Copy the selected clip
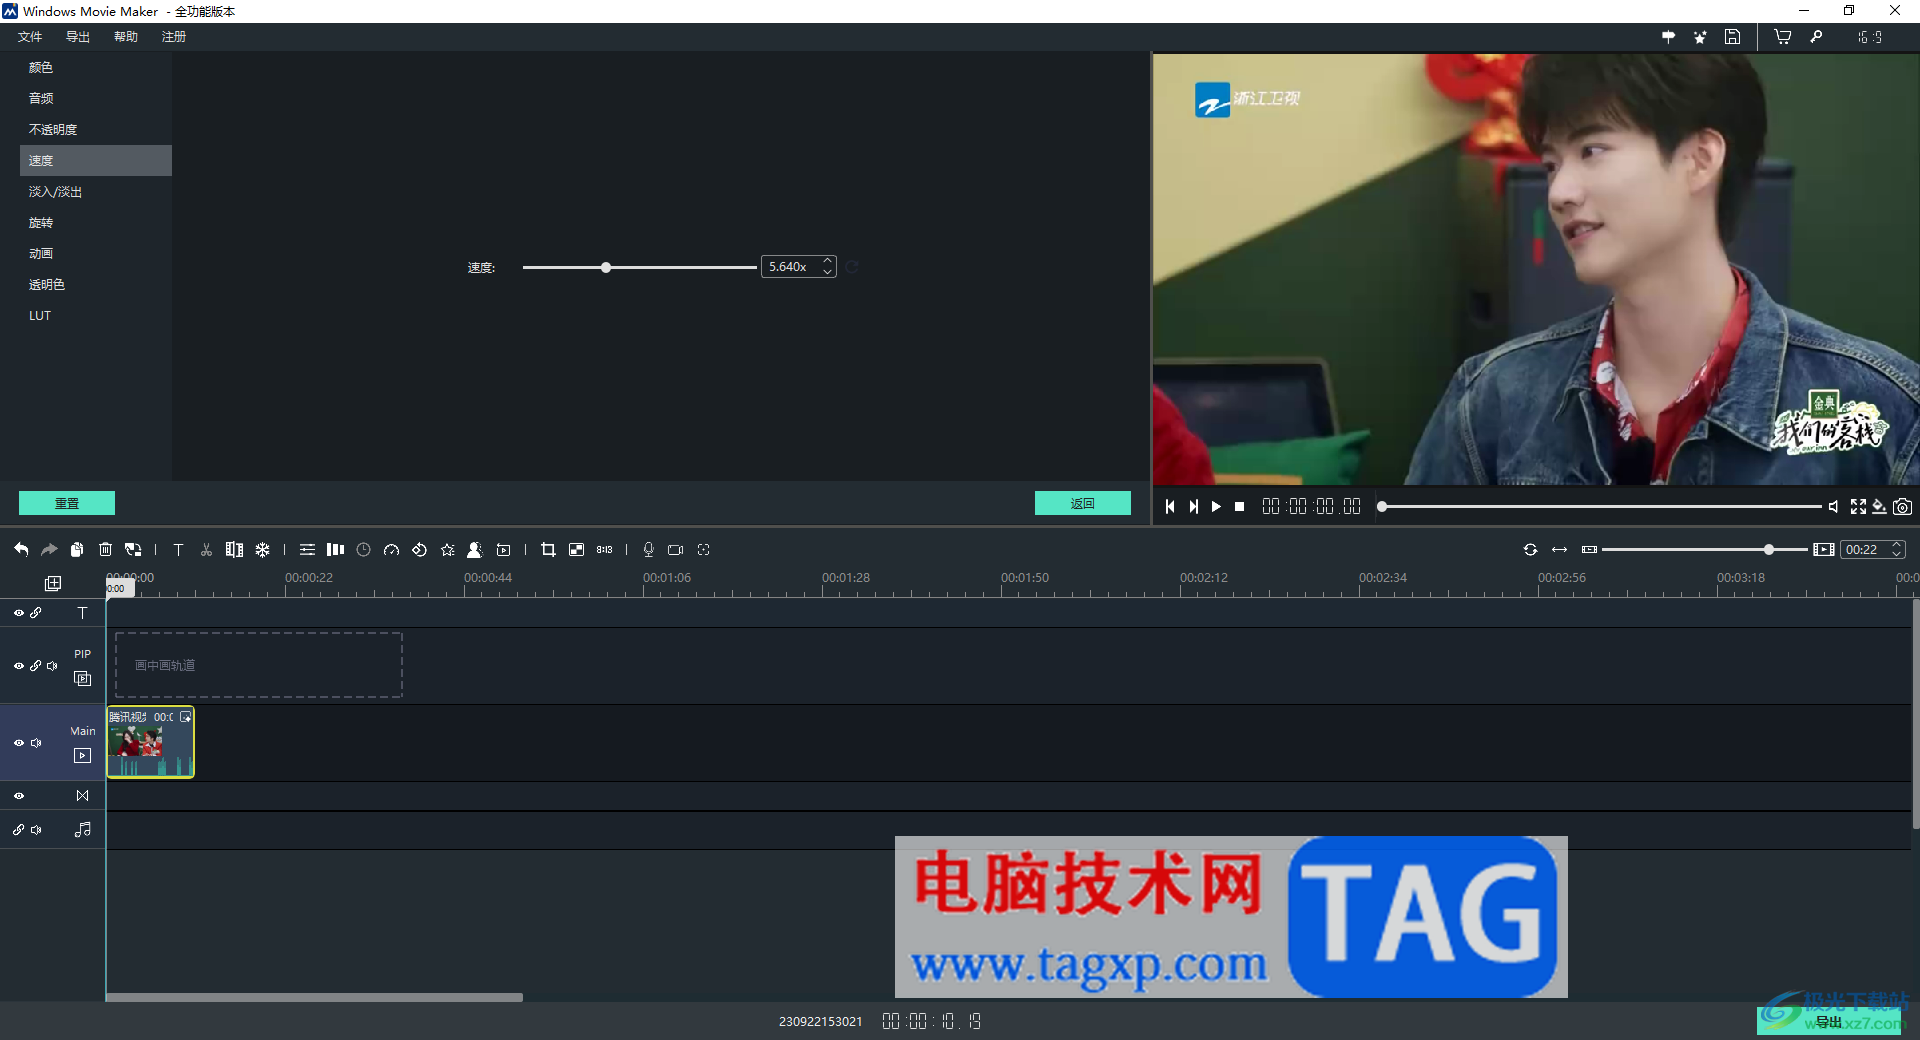Screen dimensions: 1920x1040 click(77, 549)
